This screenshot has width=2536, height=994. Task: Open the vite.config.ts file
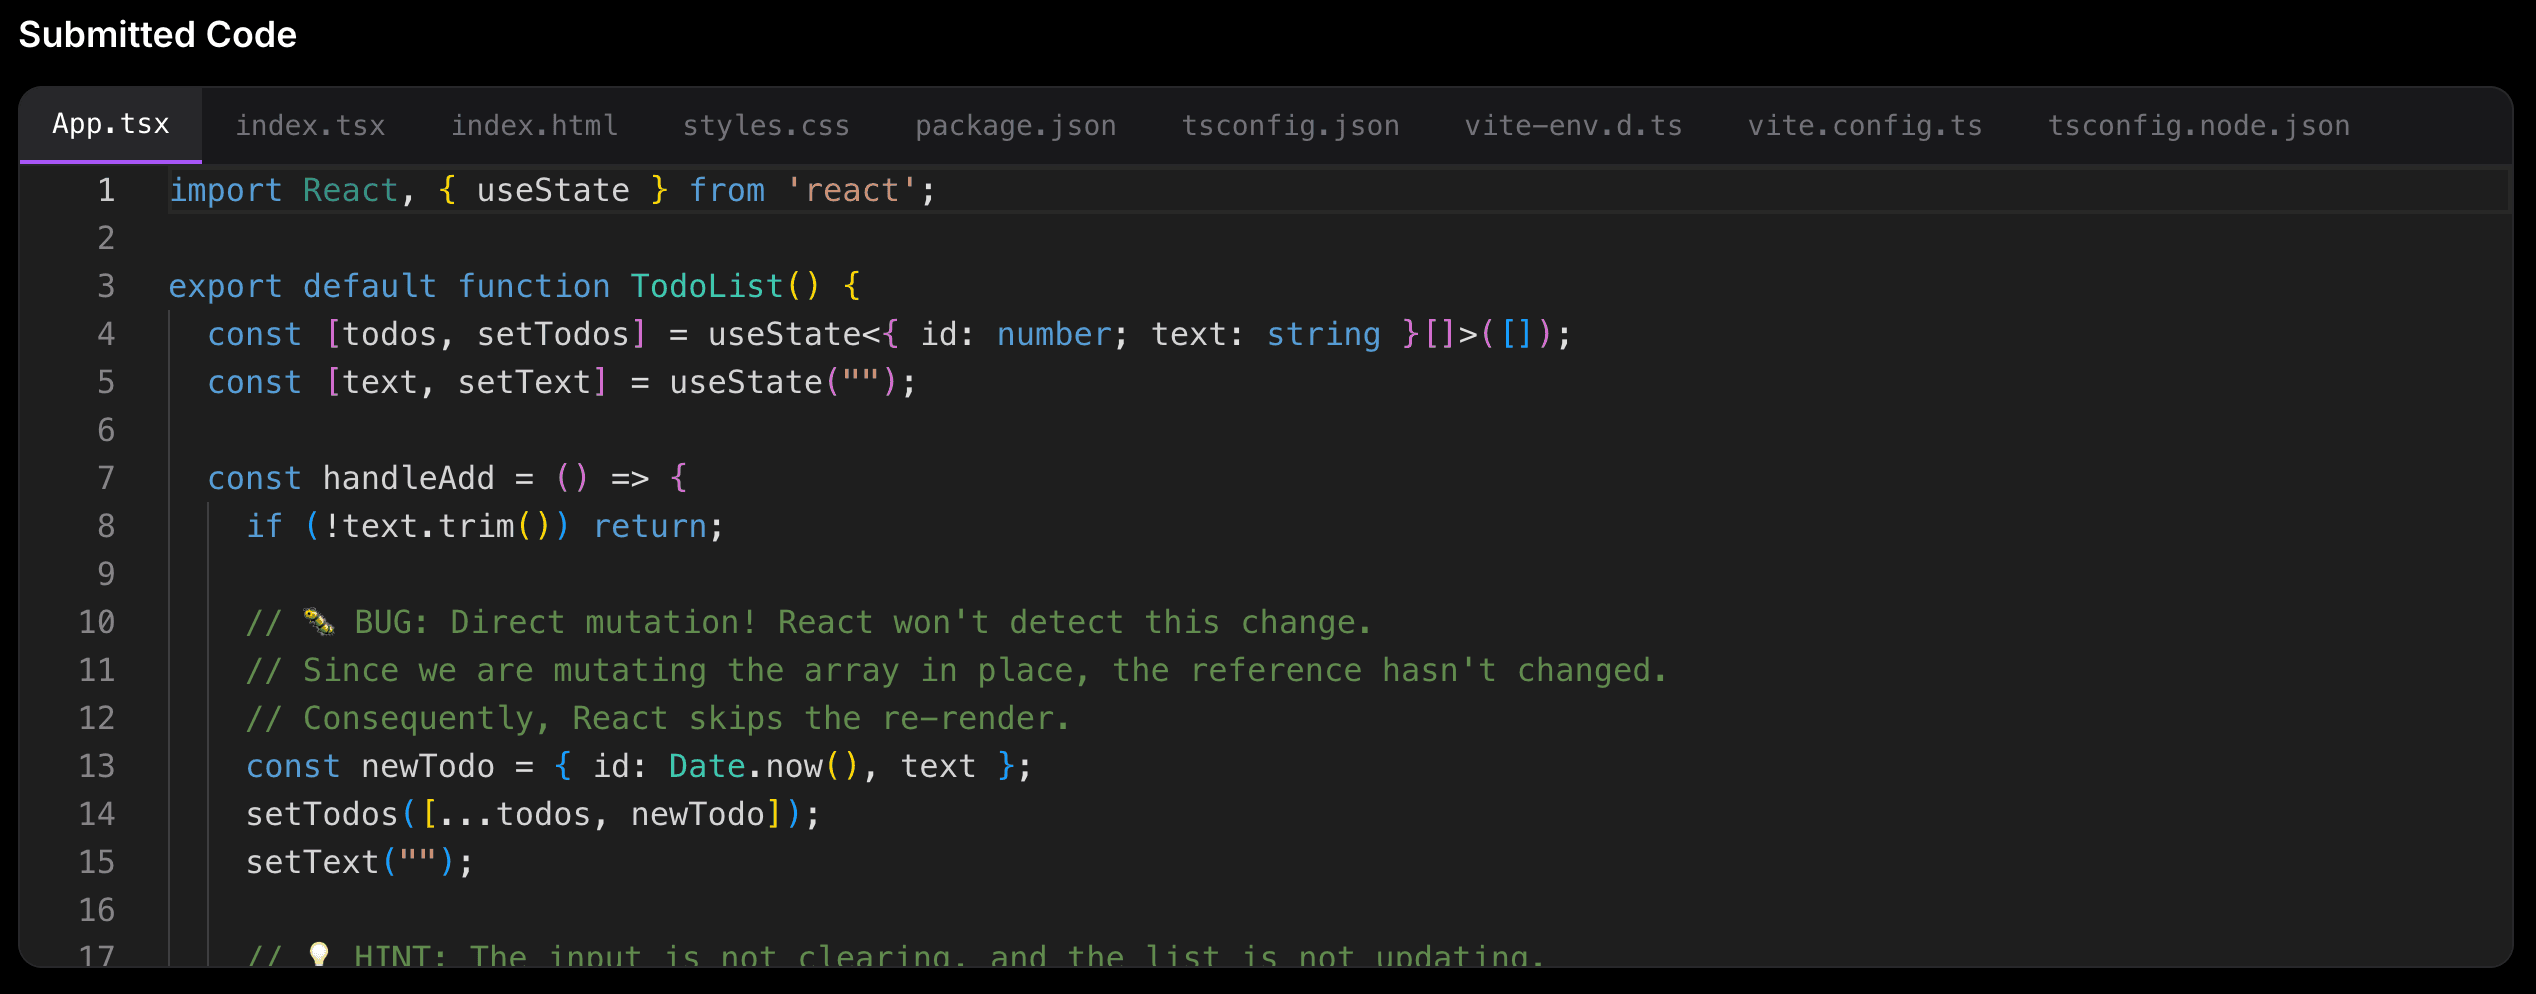click(x=1864, y=124)
